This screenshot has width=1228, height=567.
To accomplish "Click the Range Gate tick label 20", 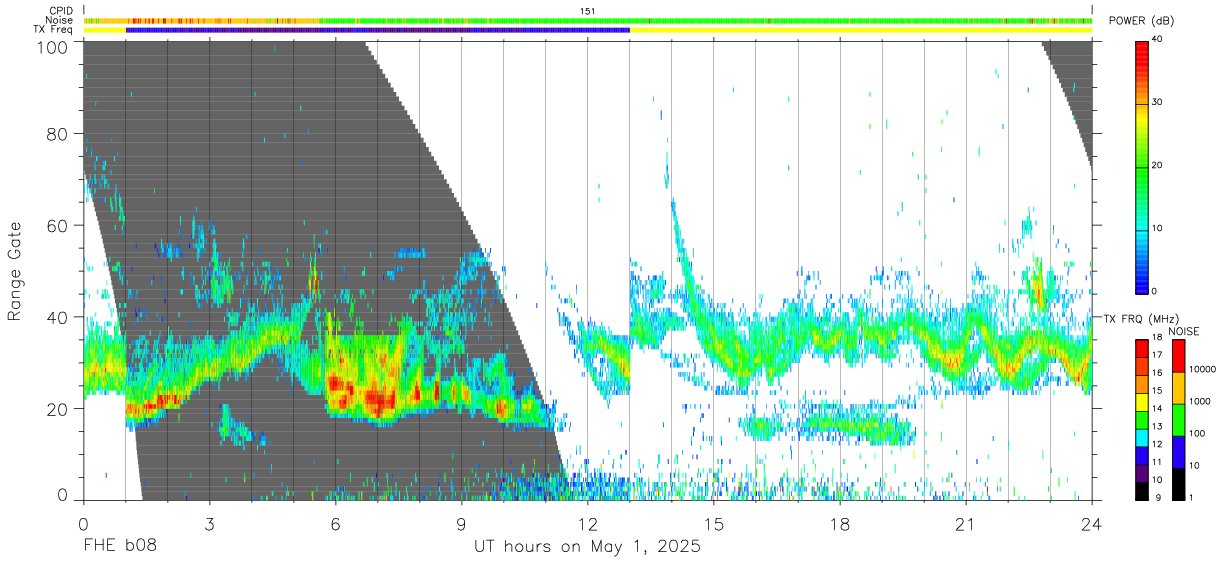I will tap(58, 409).
